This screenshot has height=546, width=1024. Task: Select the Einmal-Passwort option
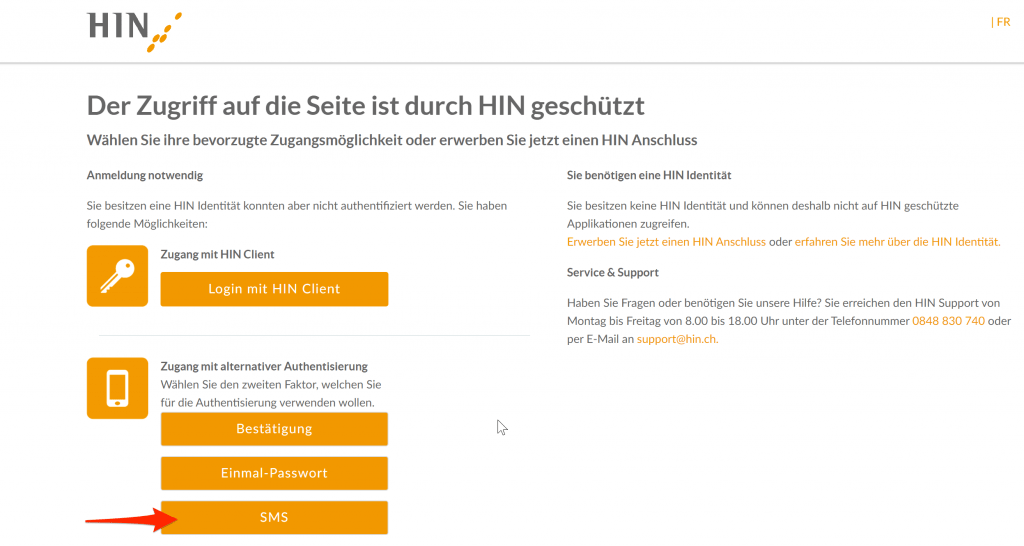click(x=274, y=473)
